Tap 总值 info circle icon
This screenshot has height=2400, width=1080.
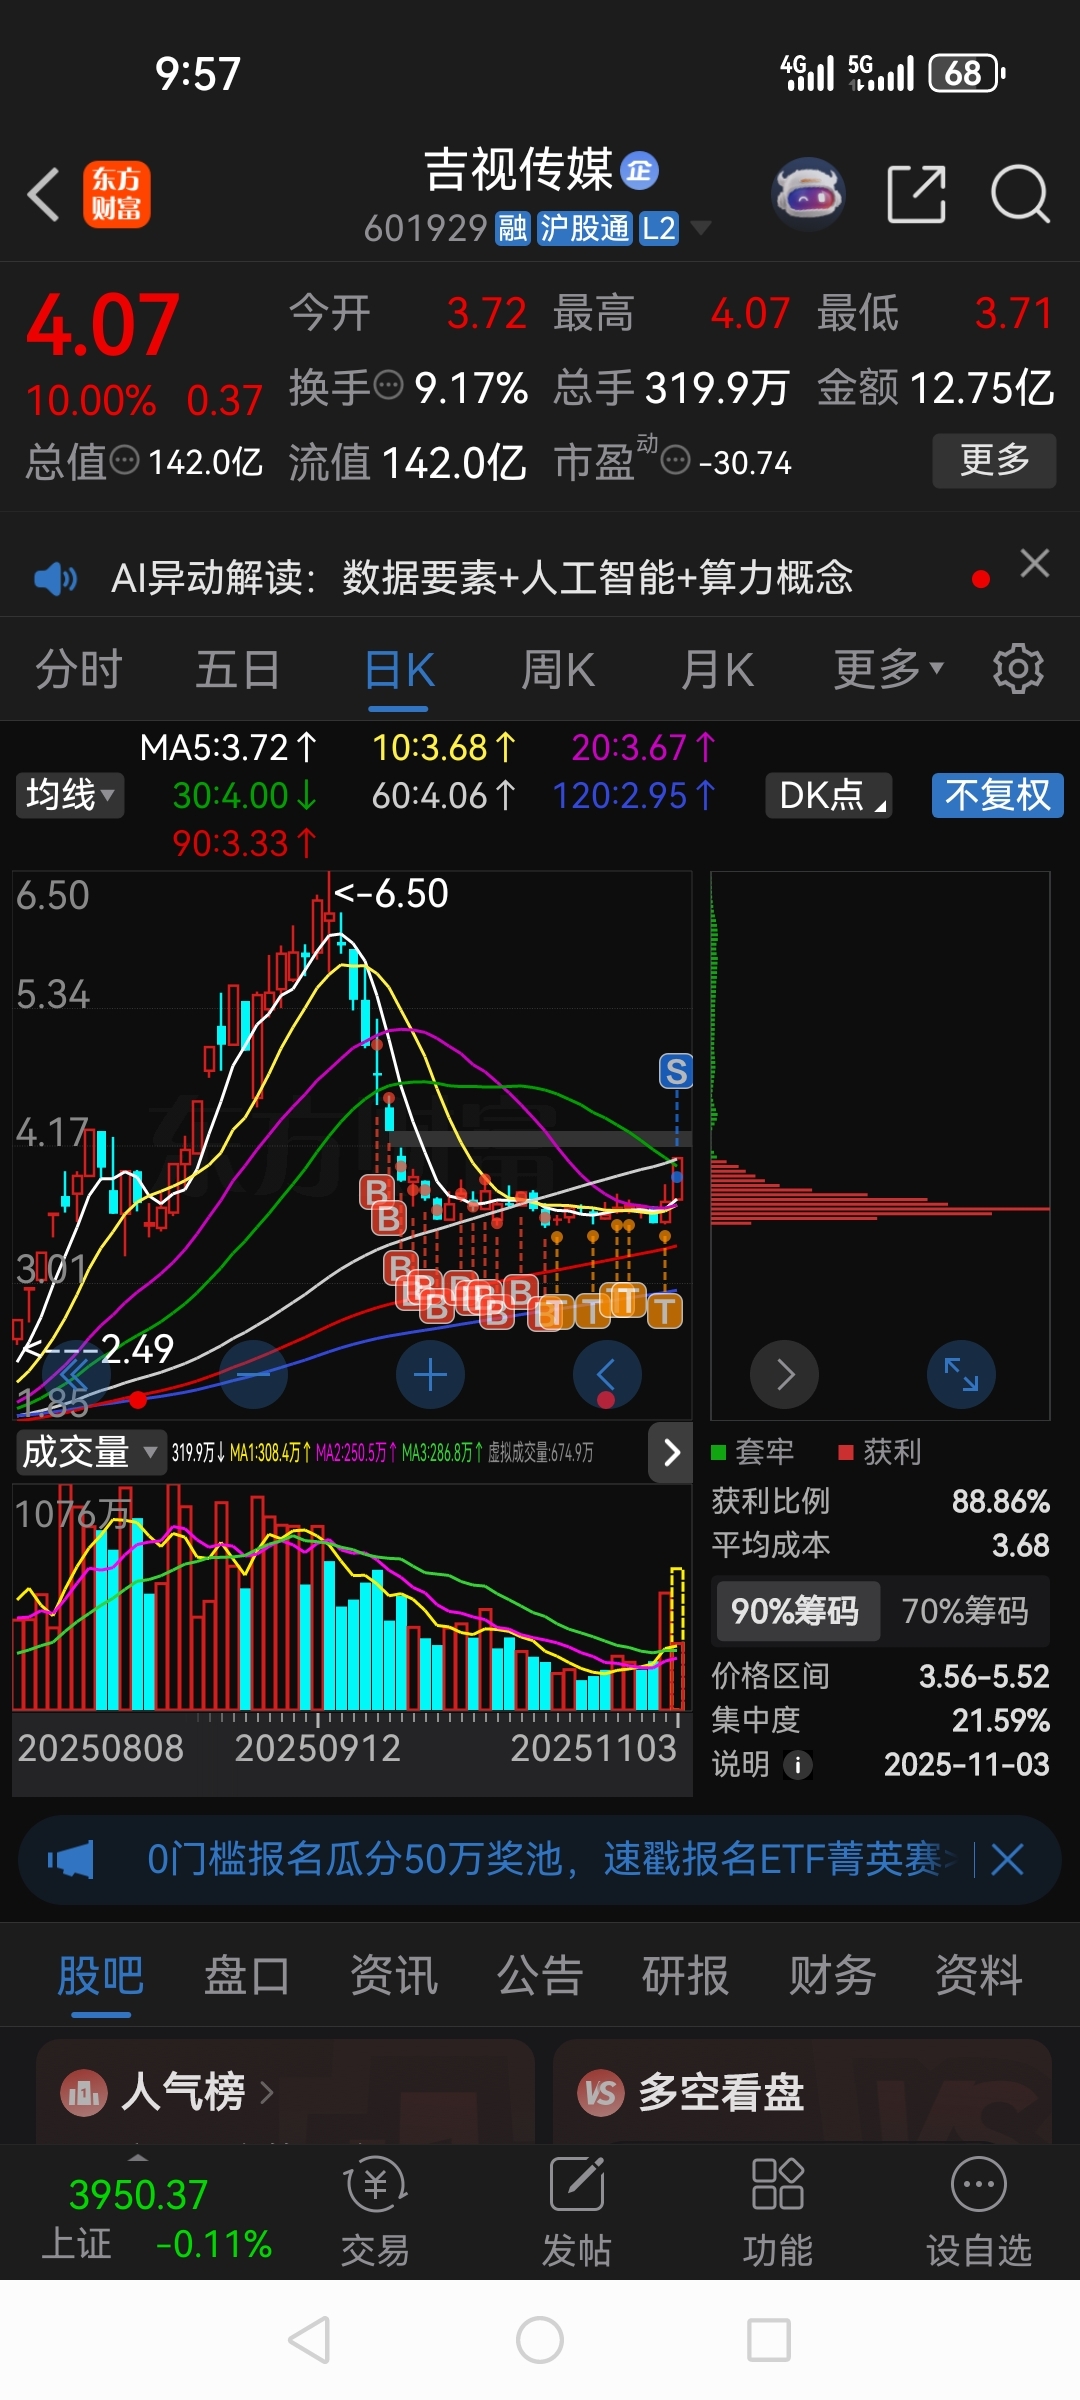pos(124,461)
